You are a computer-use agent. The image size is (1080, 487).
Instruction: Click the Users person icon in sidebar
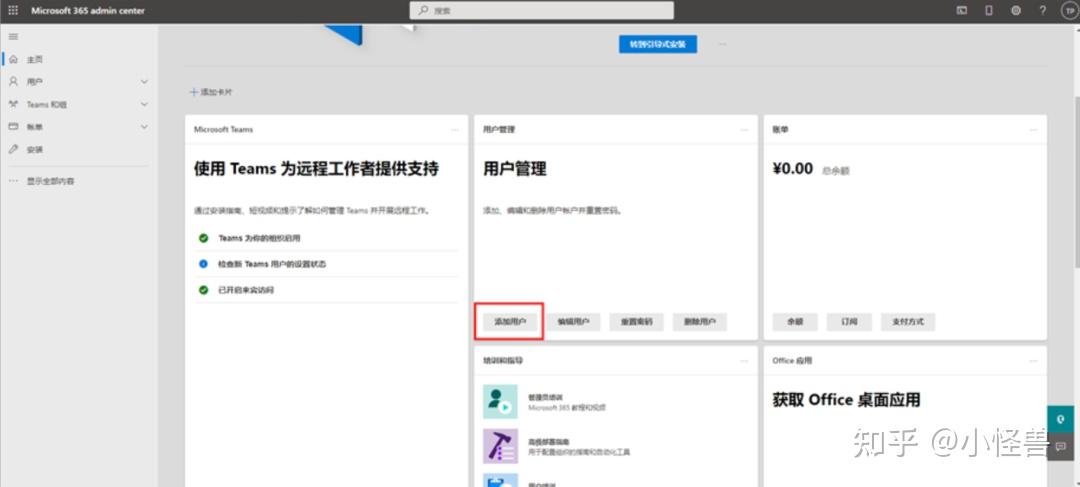[x=13, y=81]
